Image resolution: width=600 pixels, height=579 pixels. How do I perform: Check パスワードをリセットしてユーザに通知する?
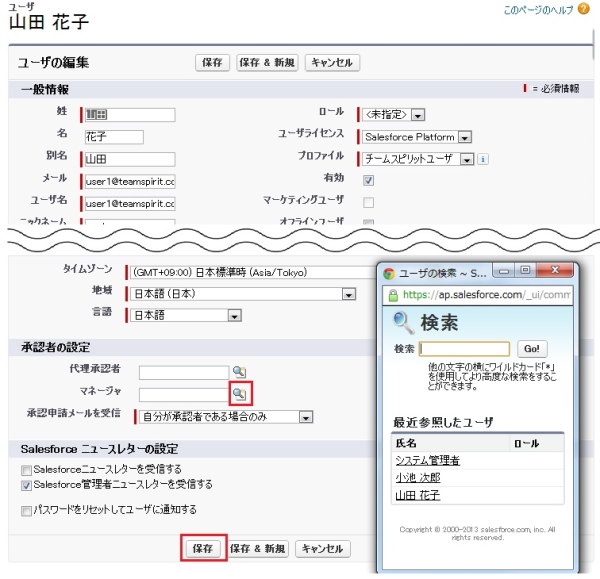pyautogui.click(x=26, y=511)
